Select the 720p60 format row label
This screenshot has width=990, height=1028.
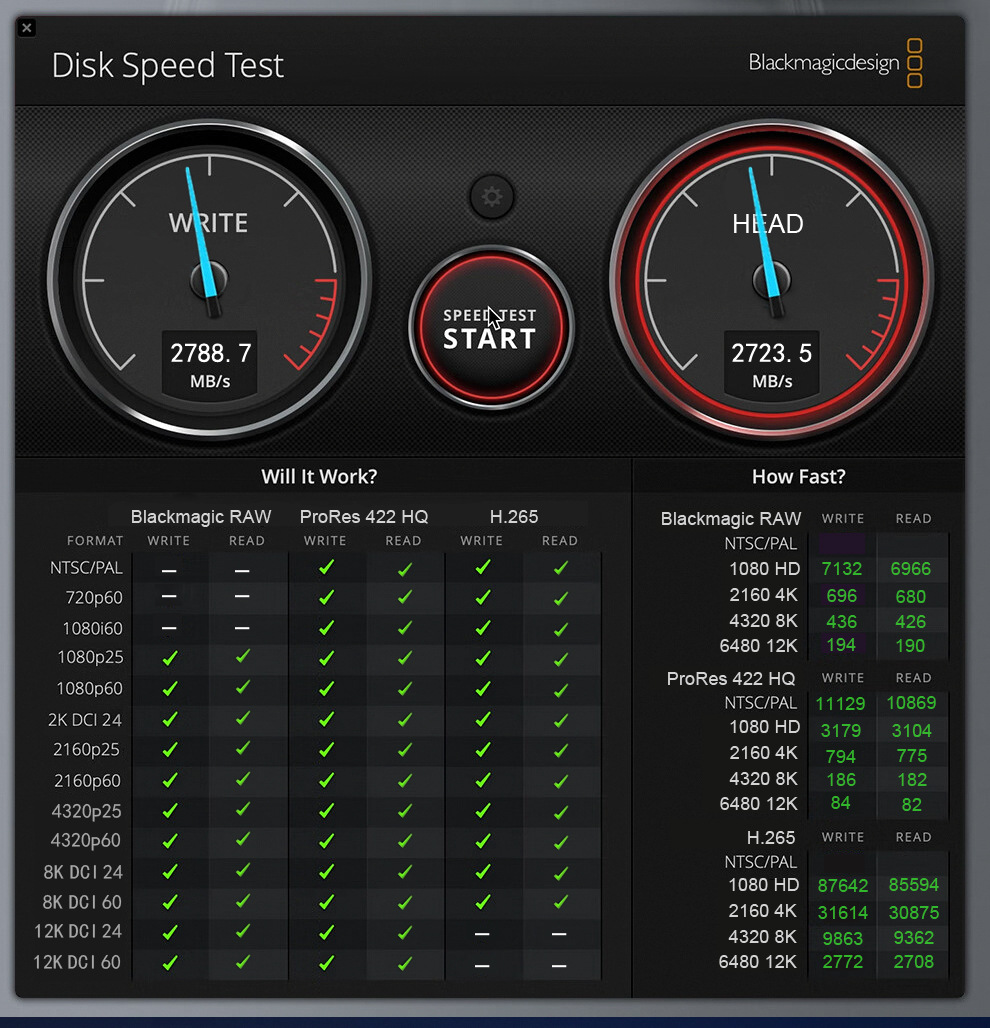(94, 598)
